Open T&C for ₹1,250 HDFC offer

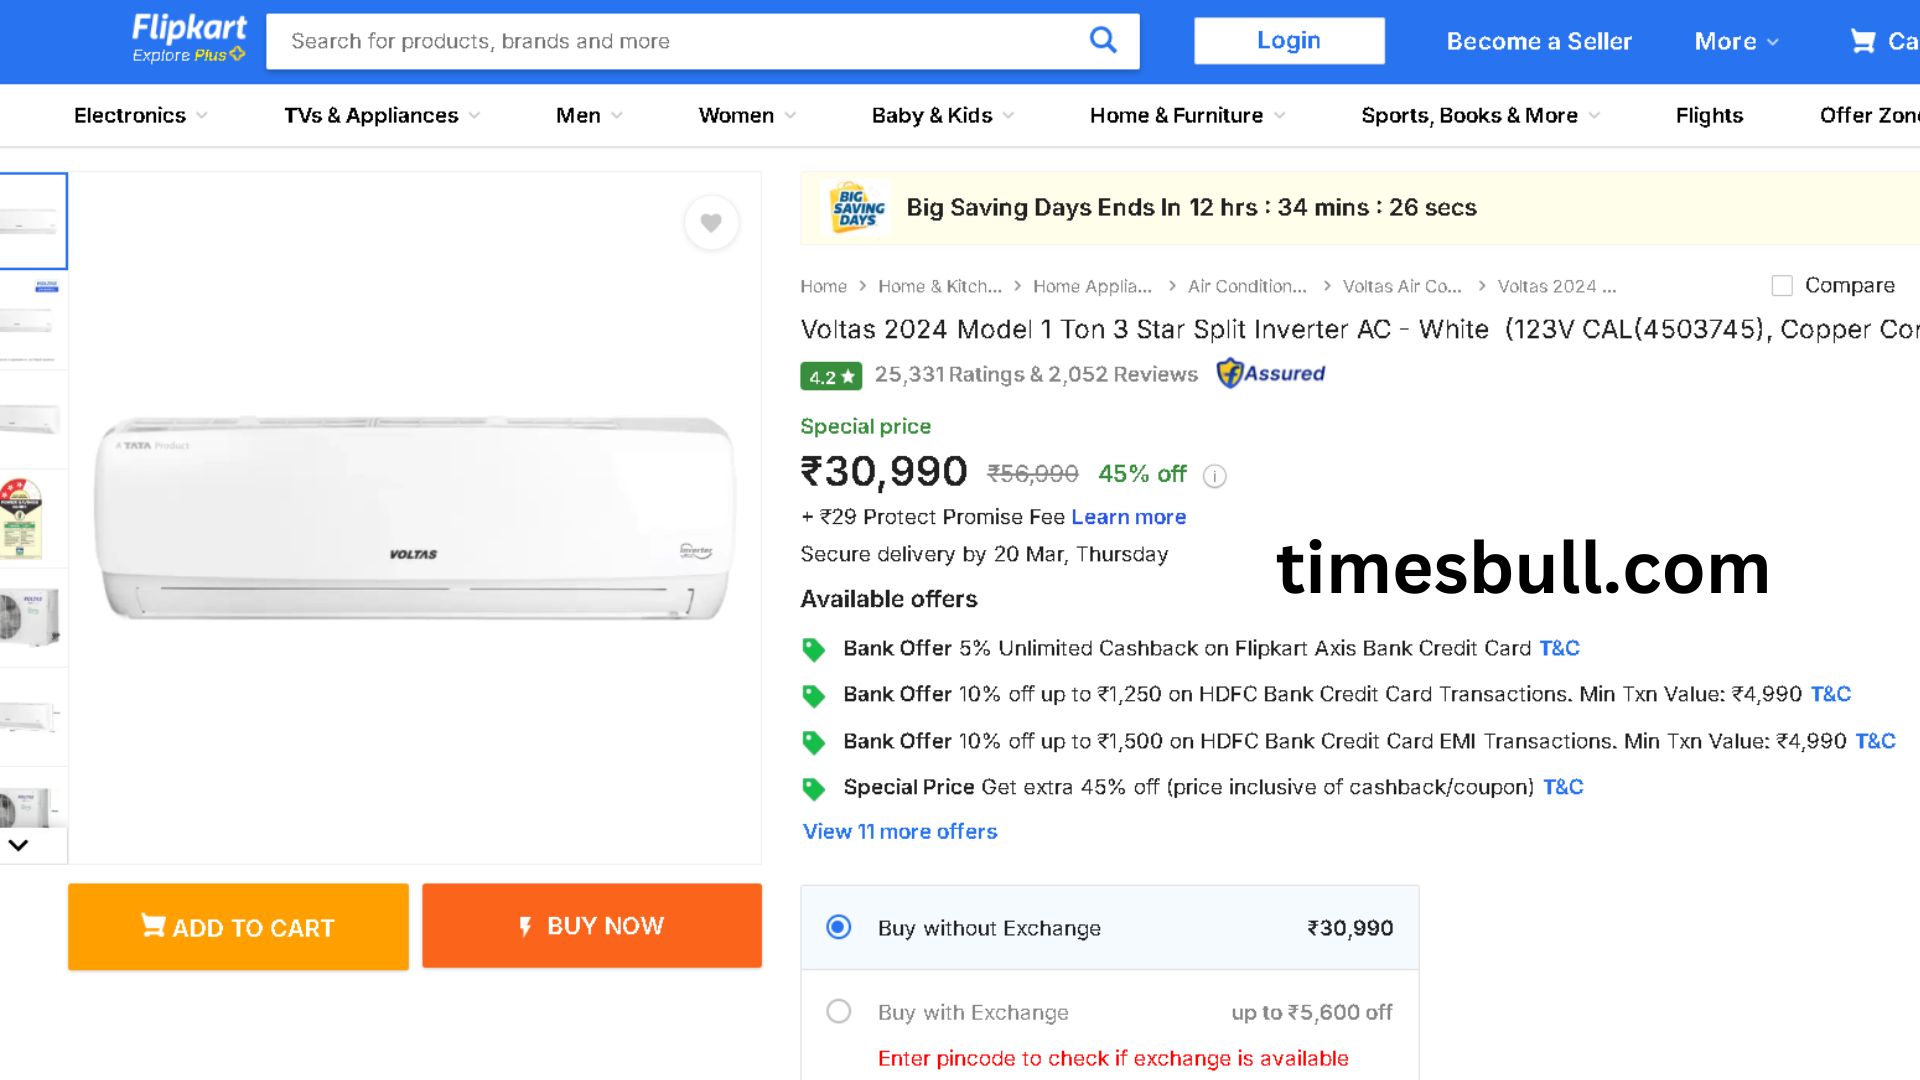click(x=1831, y=695)
